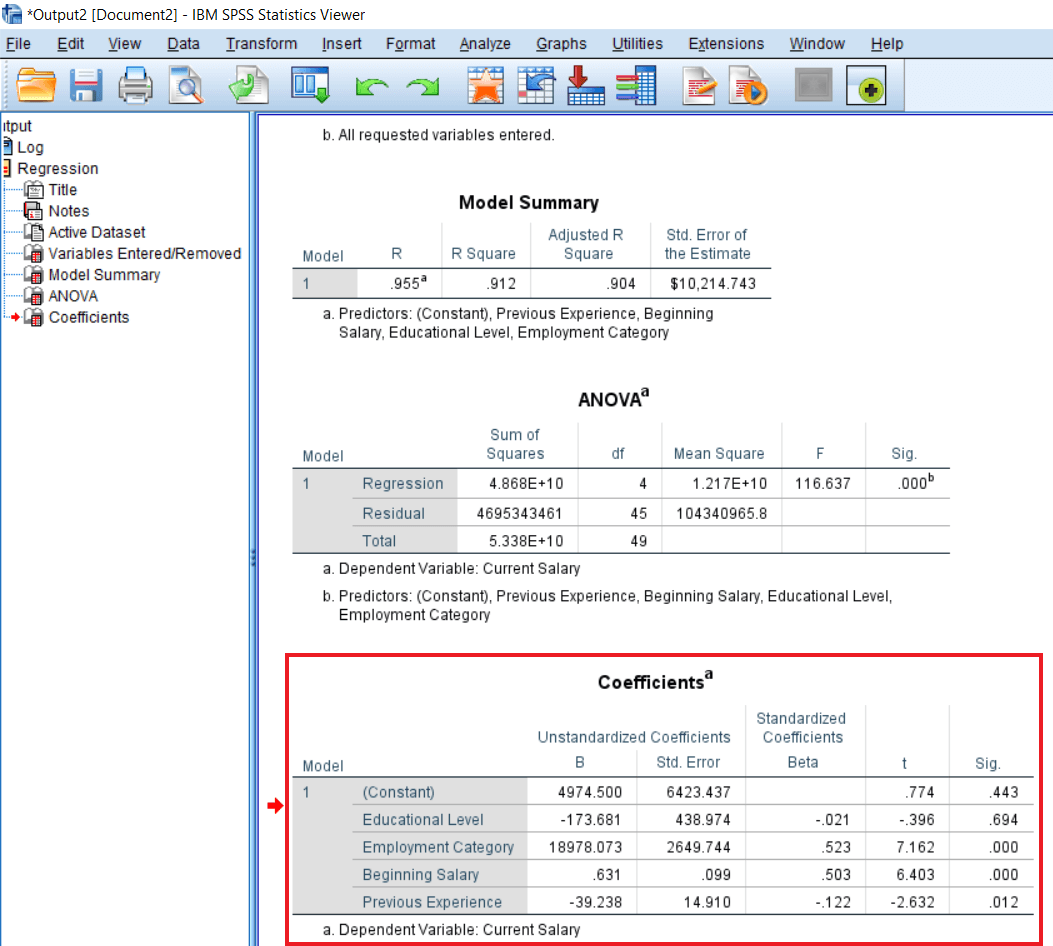The width and height of the screenshot is (1053, 946).
Task: Open the Edit menu
Action: point(71,44)
